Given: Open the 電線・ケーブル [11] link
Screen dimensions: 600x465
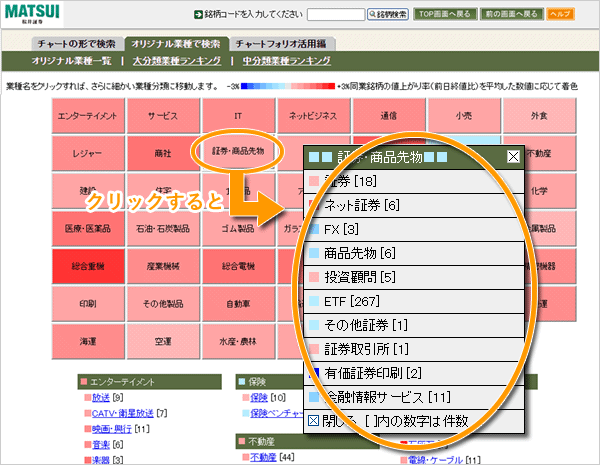Looking at the screenshot, I should 435,460.
